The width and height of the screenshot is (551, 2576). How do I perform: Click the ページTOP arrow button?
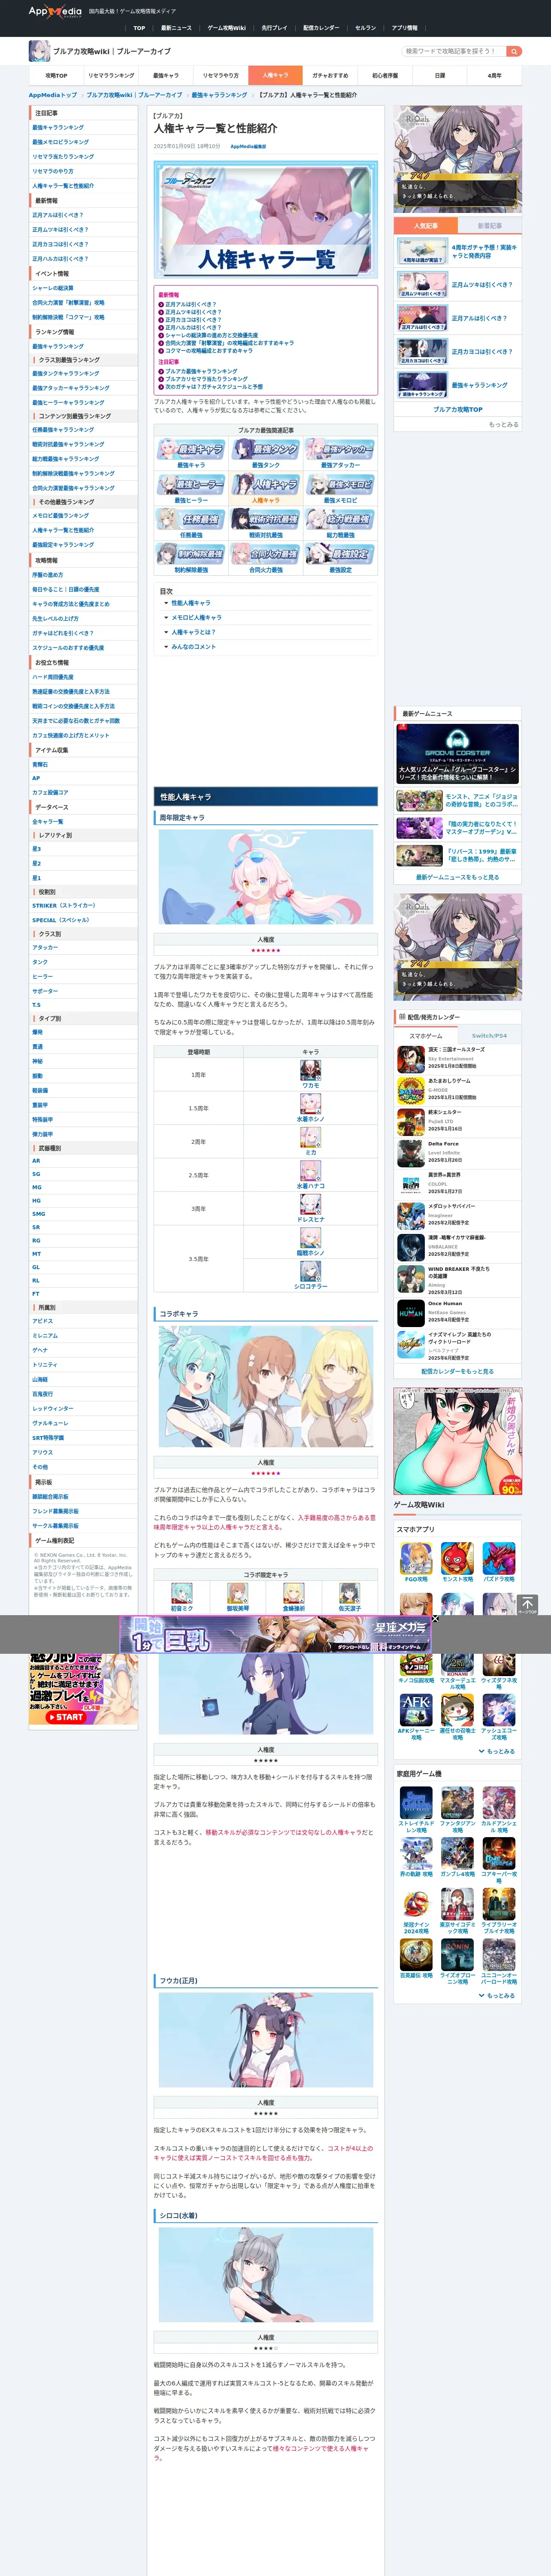point(527,1605)
